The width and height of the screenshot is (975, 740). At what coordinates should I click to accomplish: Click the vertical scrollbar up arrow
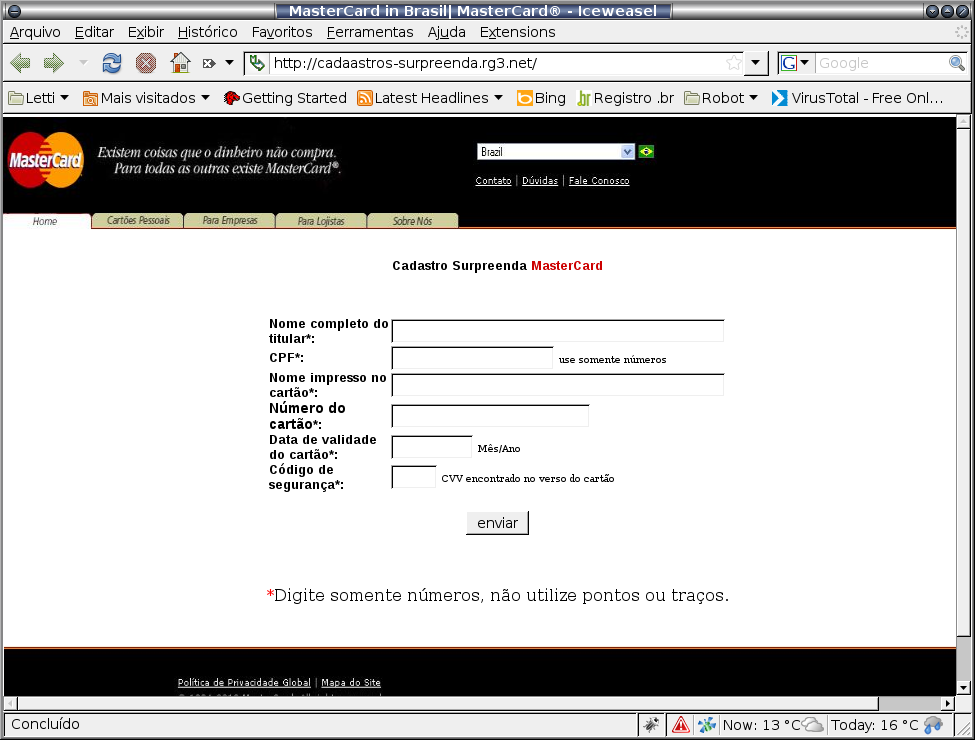(964, 121)
